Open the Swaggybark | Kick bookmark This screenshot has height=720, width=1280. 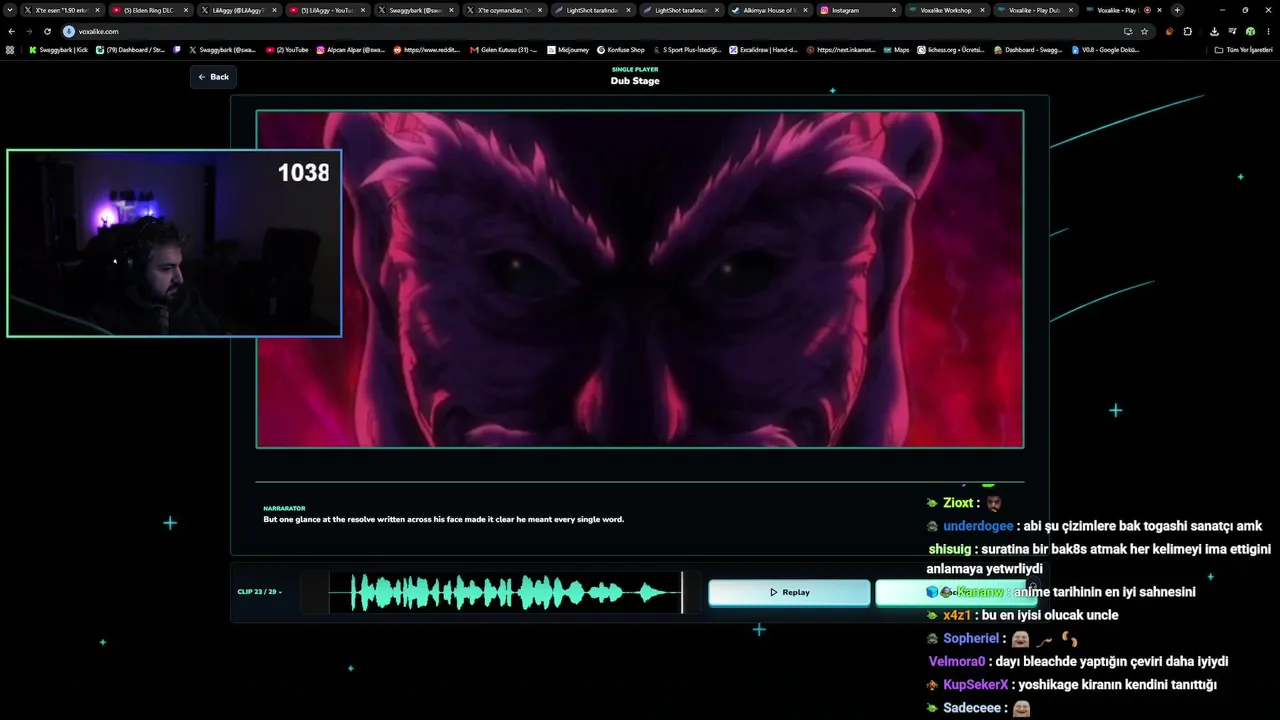pyautogui.click(x=59, y=49)
